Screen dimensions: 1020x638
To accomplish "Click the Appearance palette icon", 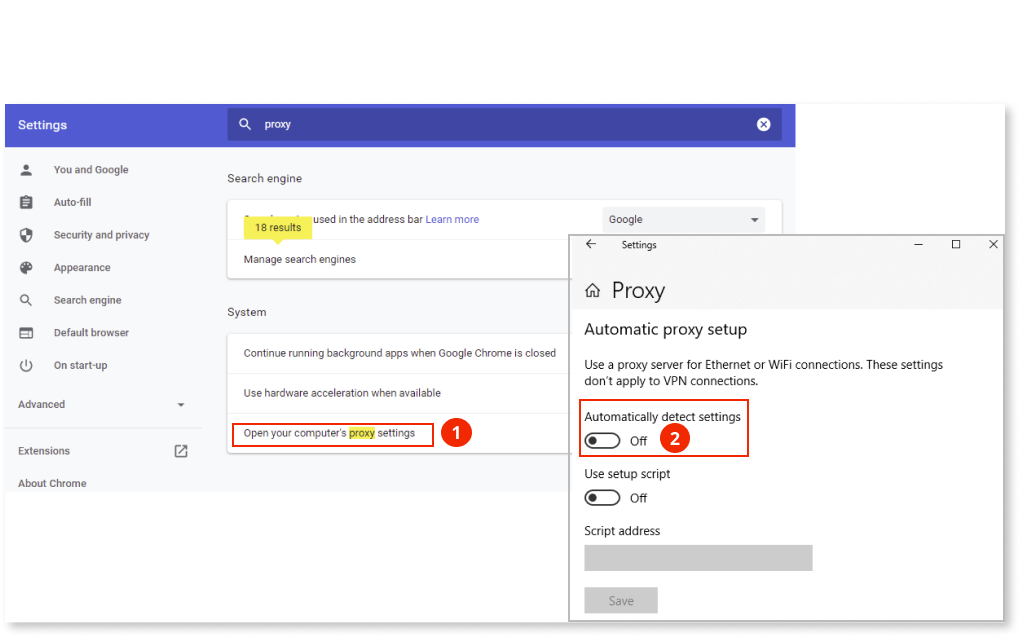I will click(x=27, y=268).
